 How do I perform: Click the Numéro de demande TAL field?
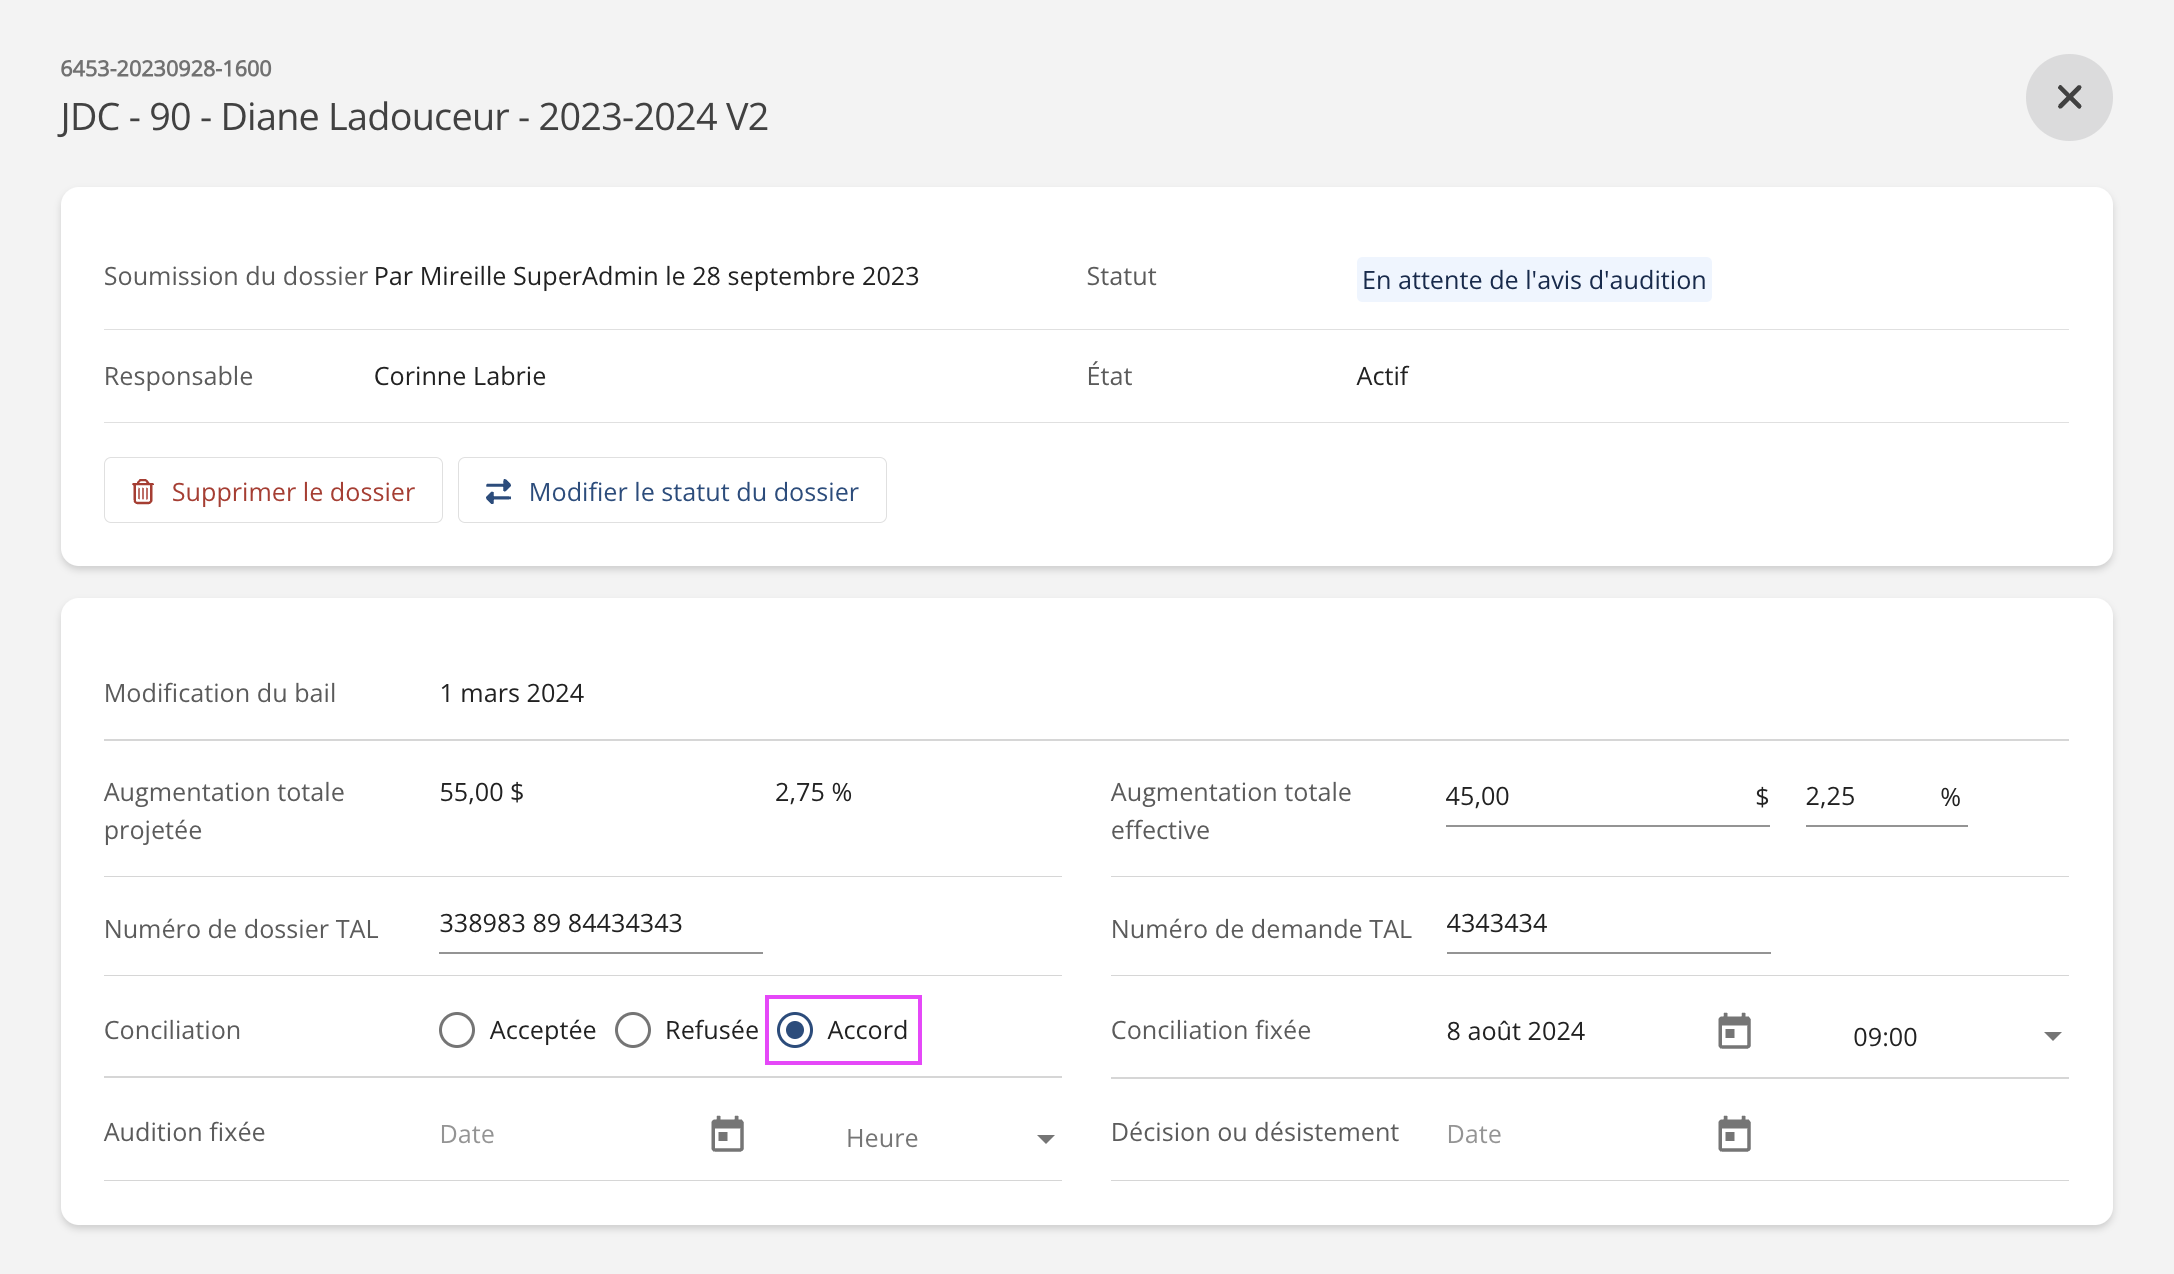point(1606,923)
